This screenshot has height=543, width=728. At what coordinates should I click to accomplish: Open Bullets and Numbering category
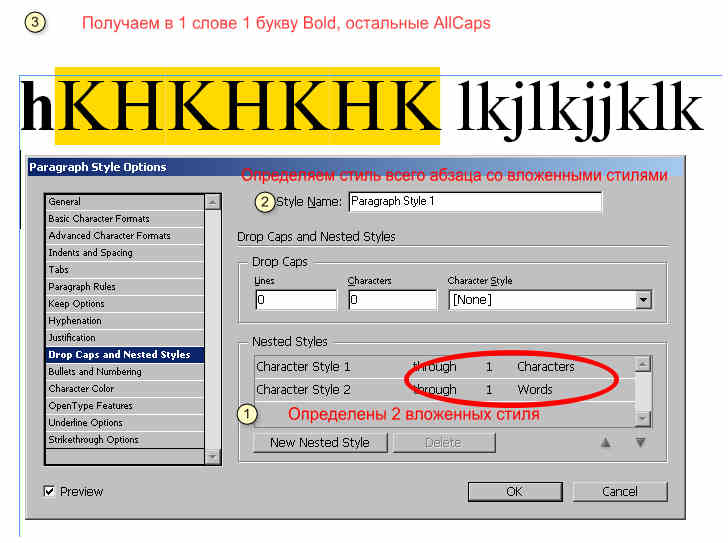click(125, 372)
